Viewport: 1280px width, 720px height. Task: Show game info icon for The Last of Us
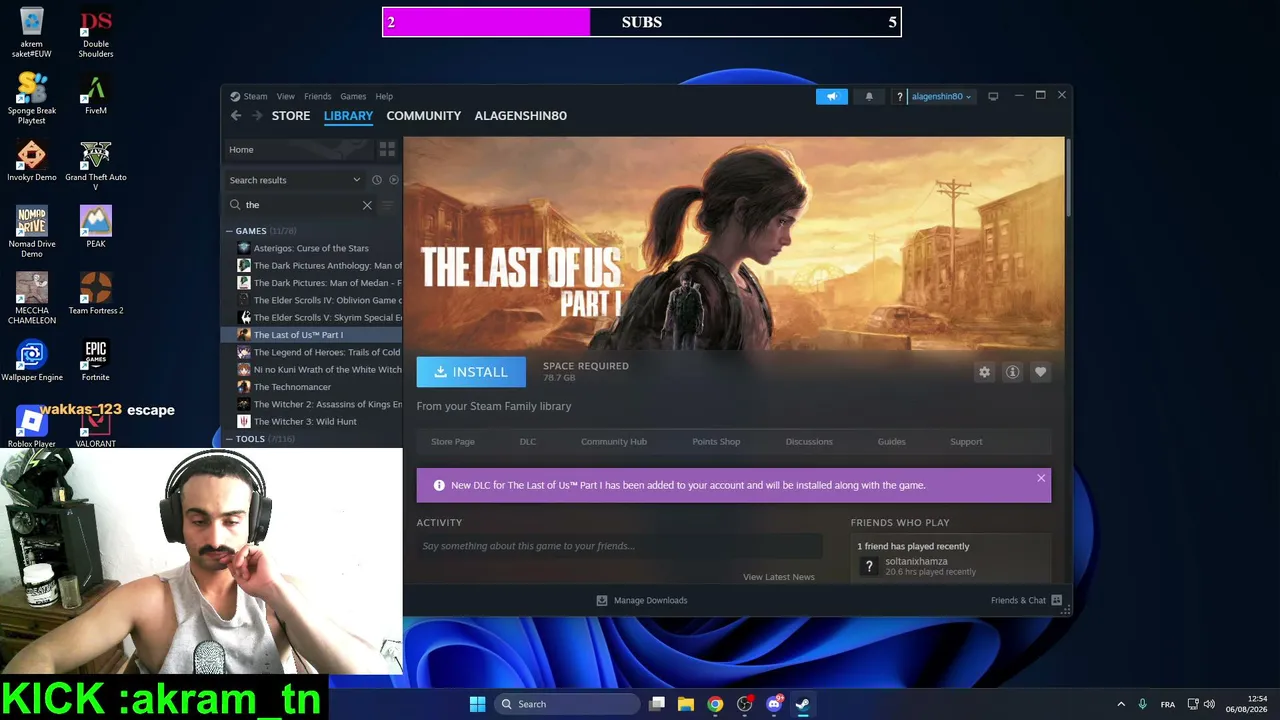point(1012,372)
